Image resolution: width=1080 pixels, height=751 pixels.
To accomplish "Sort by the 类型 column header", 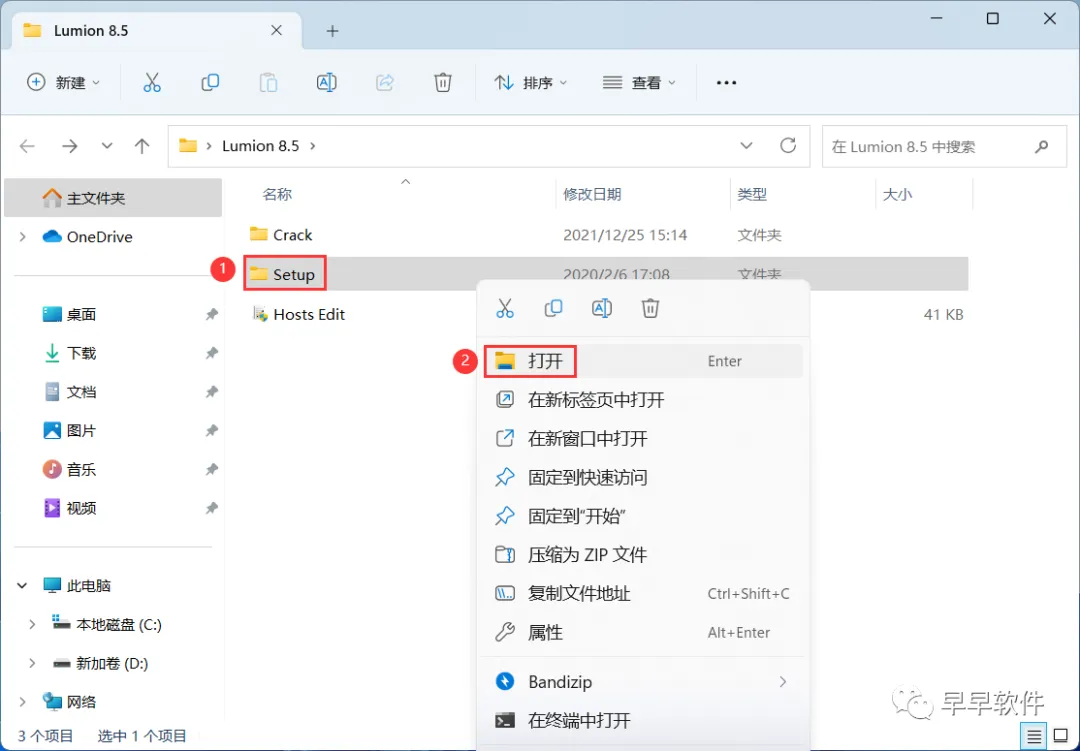I will point(752,195).
